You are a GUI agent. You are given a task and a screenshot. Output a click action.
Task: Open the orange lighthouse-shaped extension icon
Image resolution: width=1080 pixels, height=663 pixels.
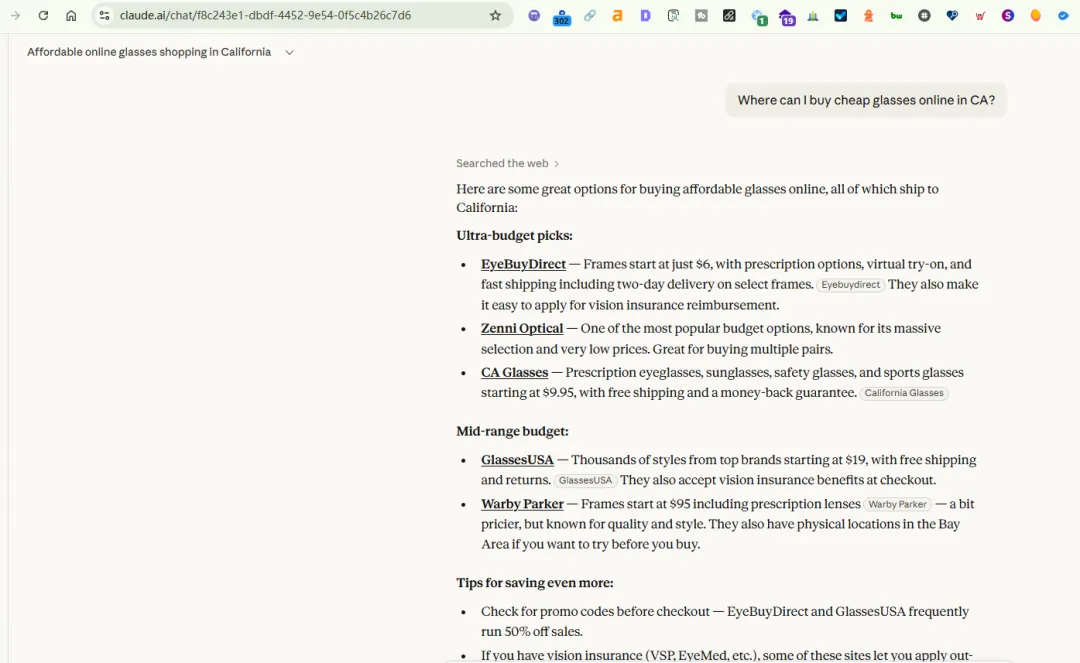click(x=869, y=15)
